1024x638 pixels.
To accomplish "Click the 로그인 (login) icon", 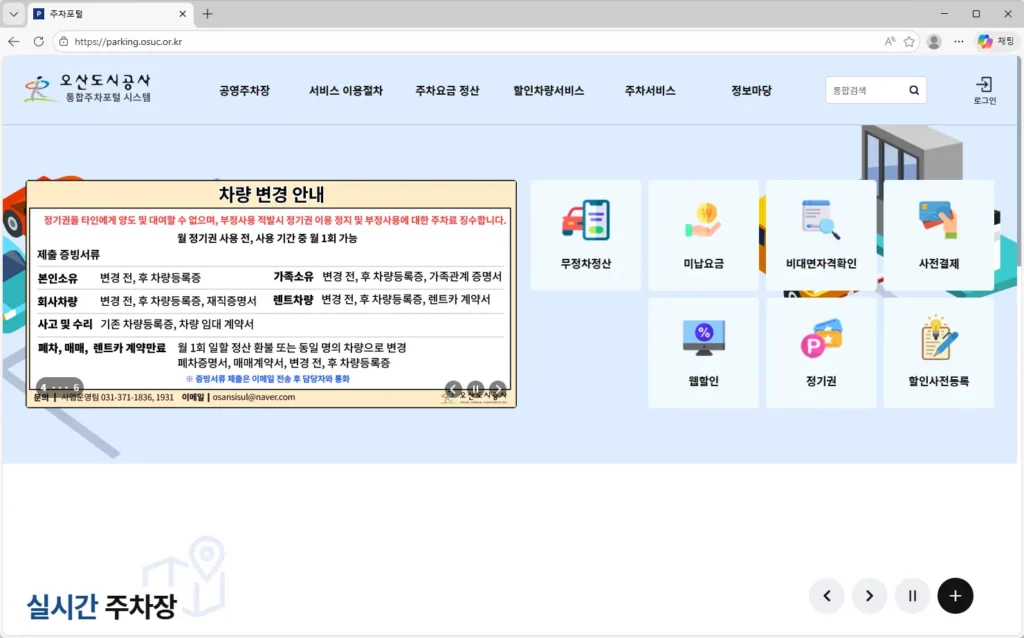I will coord(986,90).
